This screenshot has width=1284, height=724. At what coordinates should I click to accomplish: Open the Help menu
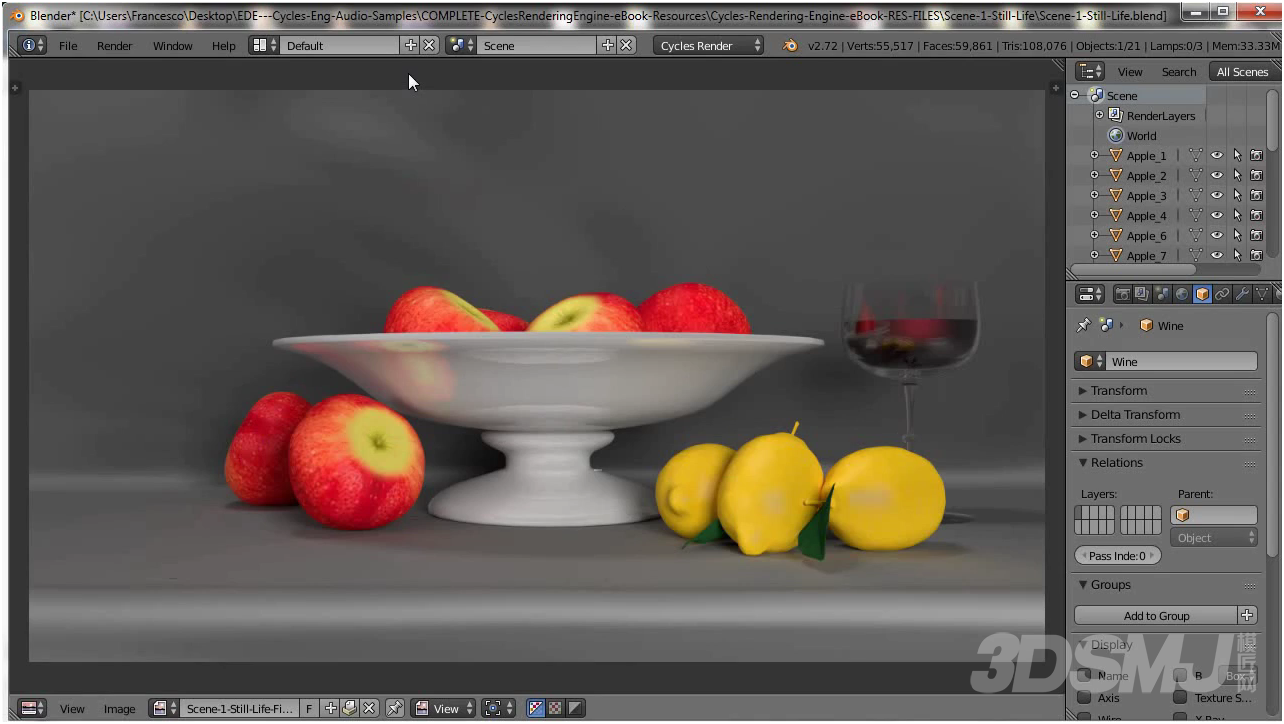pyautogui.click(x=223, y=46)
